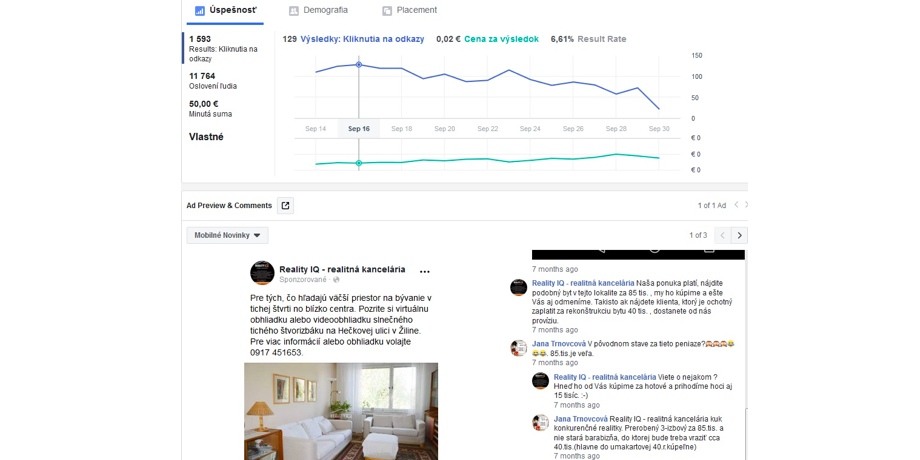Expand the Mobilné Novinky dropdown
This screenshot has width=920, height=460.
point(227,236)
